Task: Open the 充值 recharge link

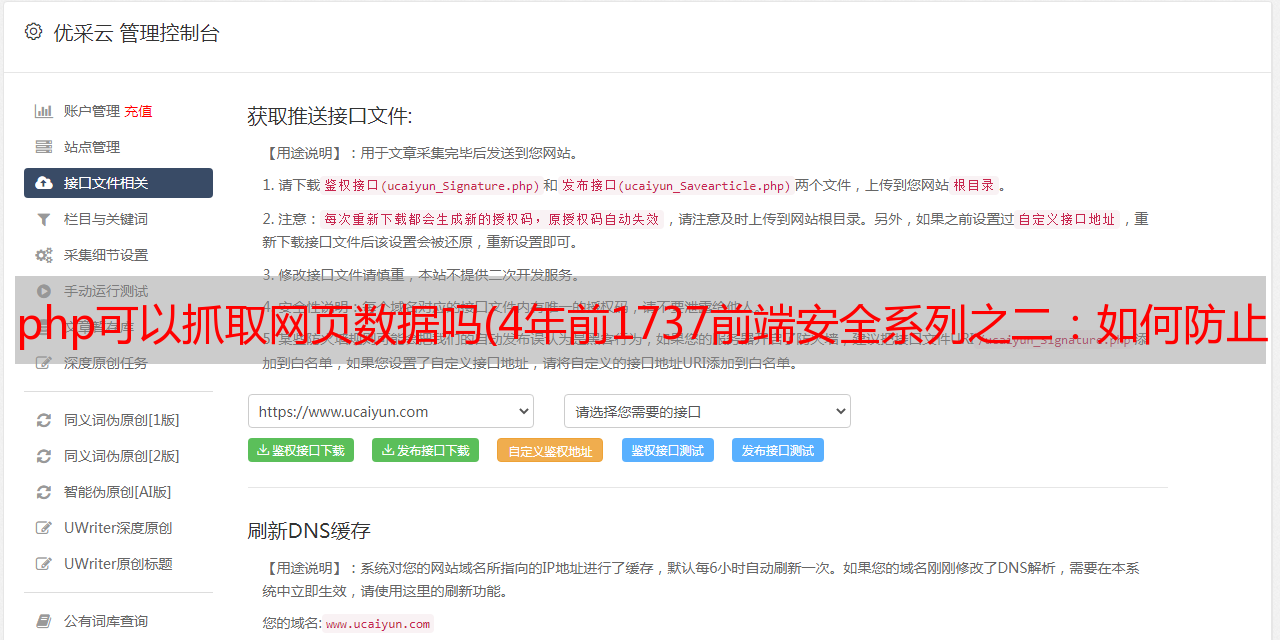Action: click(139, 111)
